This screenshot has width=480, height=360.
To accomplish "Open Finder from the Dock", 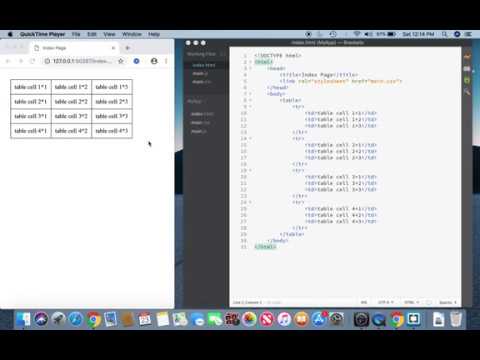I will [x=23, y=319].
